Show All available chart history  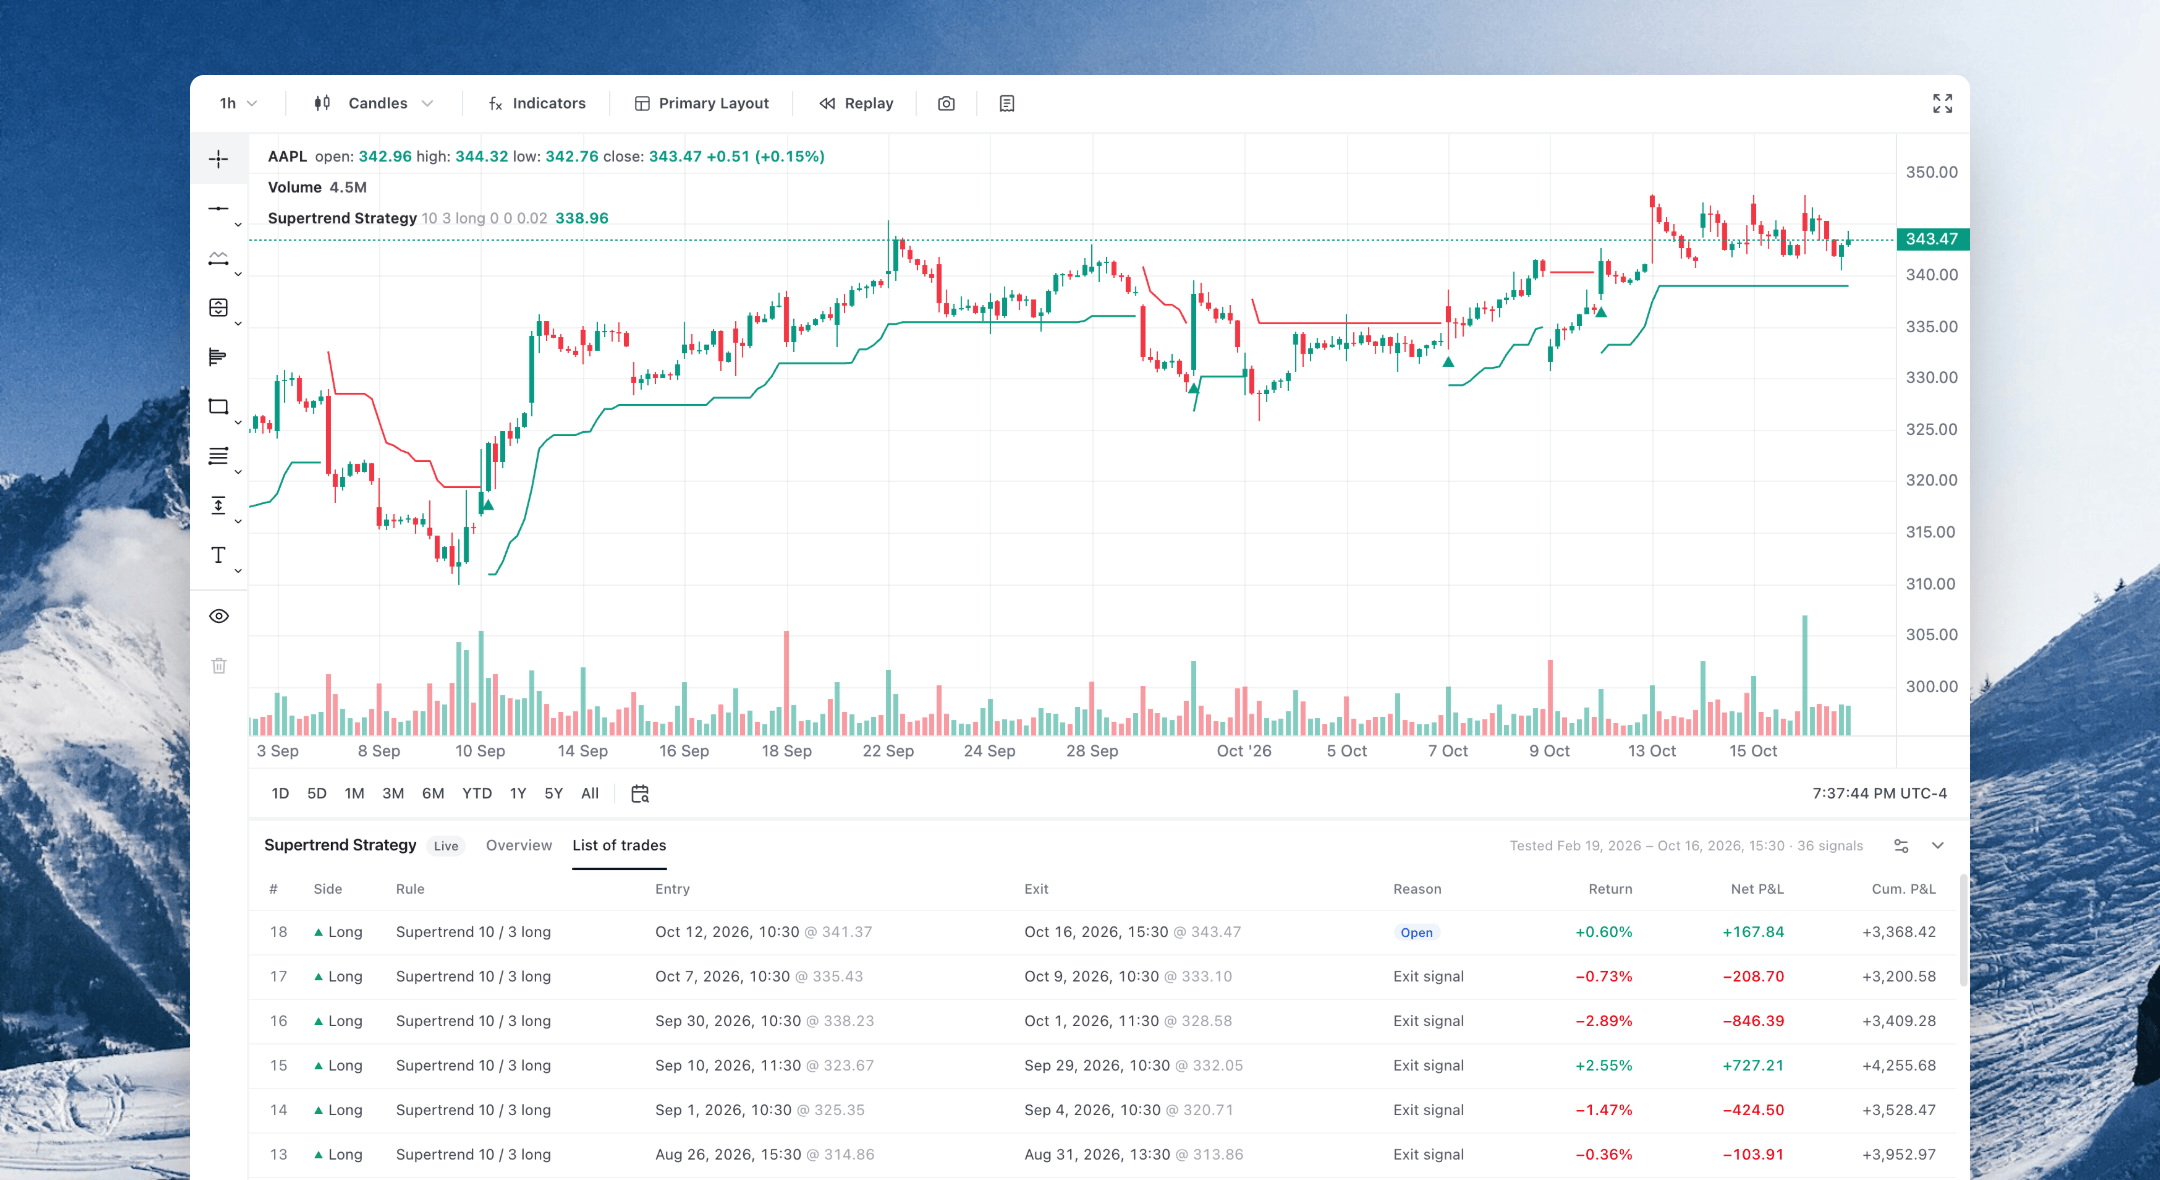point(590,793)
